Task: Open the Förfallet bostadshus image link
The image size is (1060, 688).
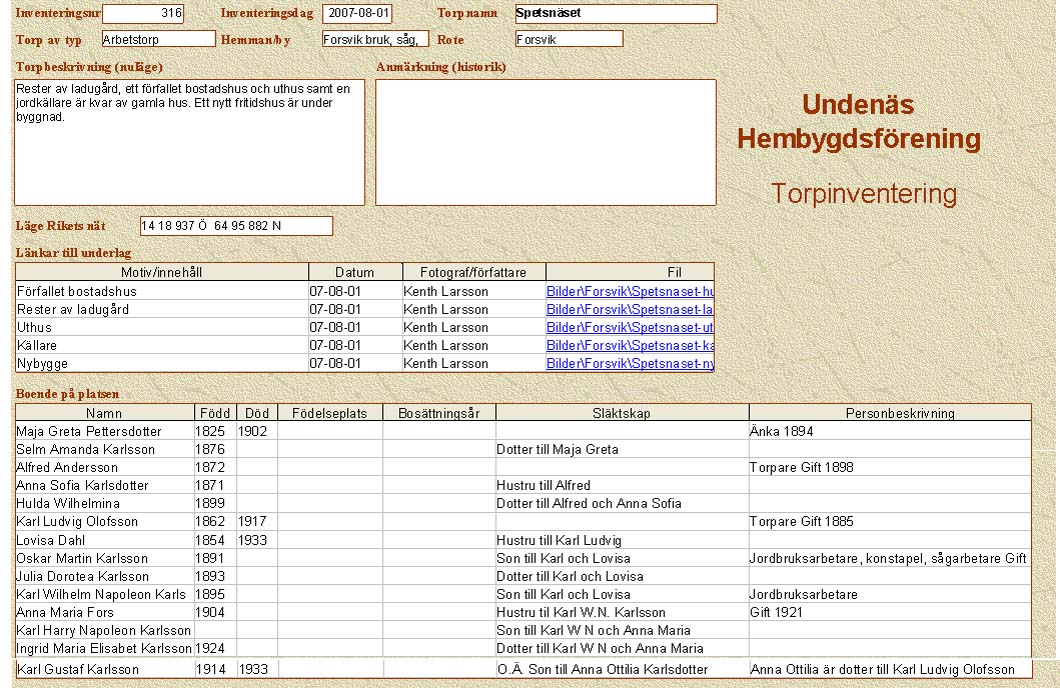Action: click(x=629, y=292)
